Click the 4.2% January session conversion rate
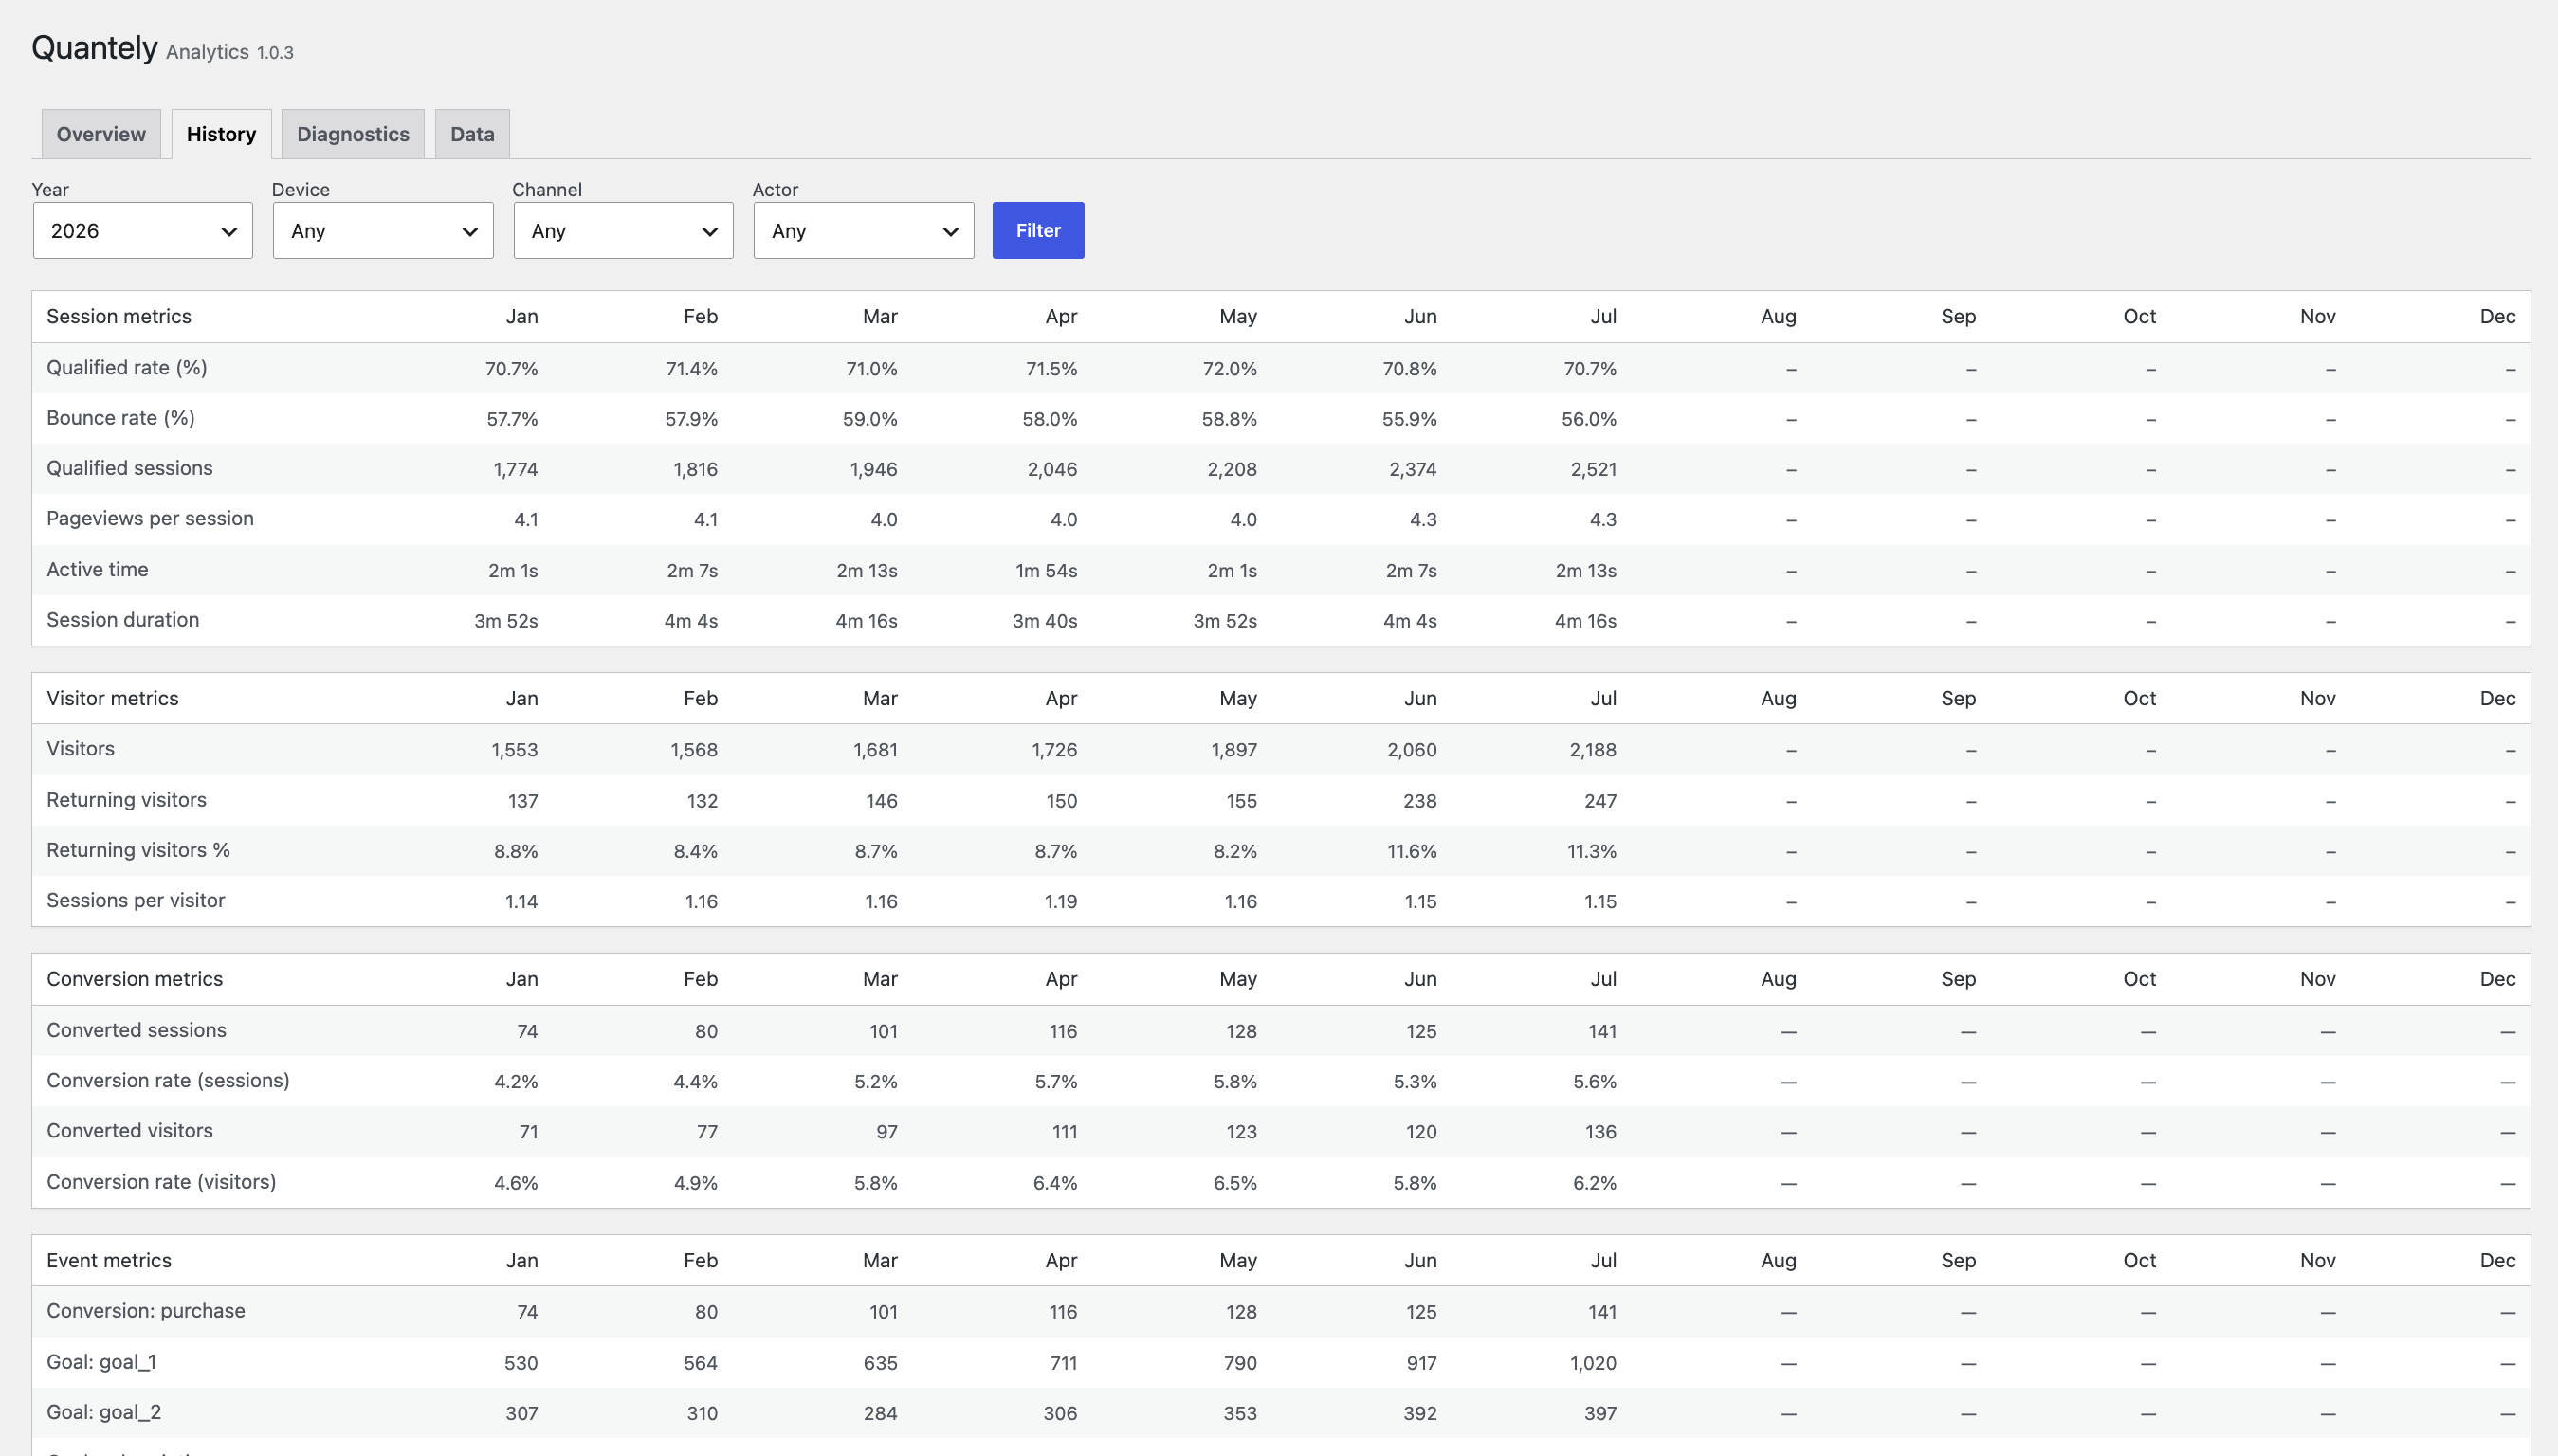 point(516,1082)
